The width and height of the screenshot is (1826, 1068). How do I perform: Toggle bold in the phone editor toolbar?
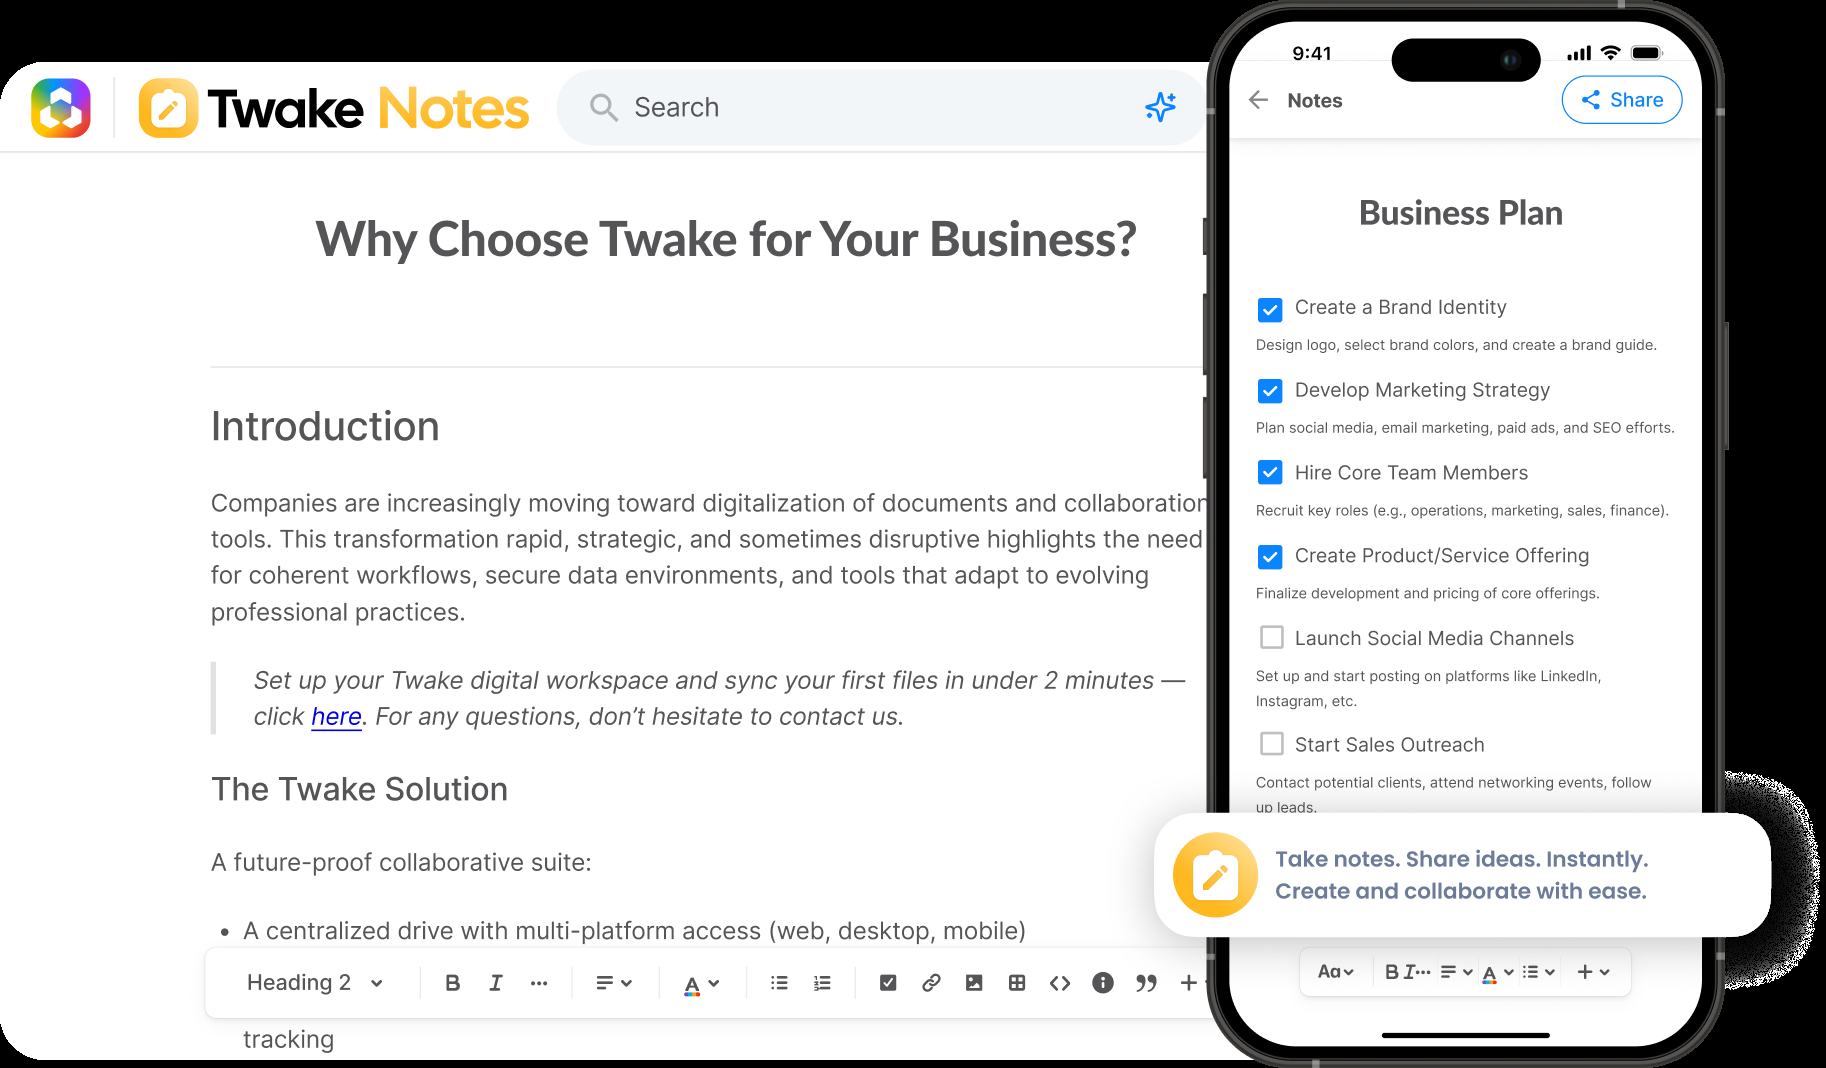[1391, 972]
